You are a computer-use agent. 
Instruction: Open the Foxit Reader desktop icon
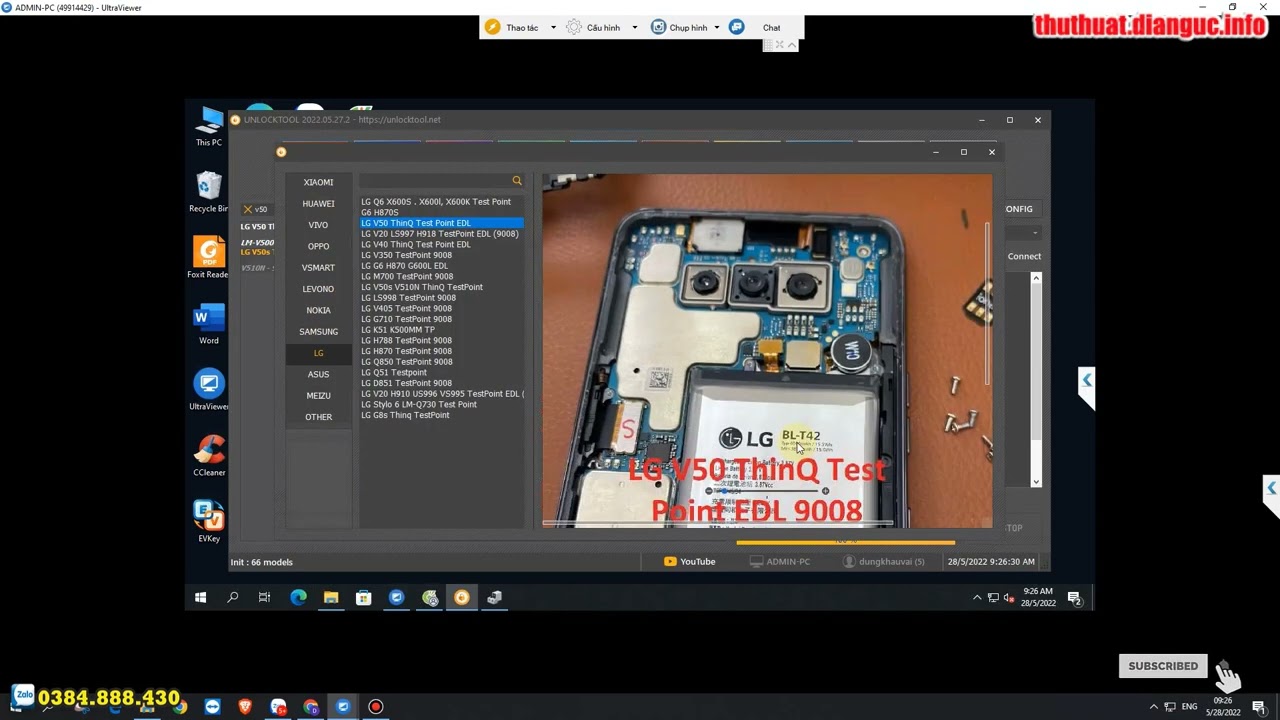click(209, 258)
